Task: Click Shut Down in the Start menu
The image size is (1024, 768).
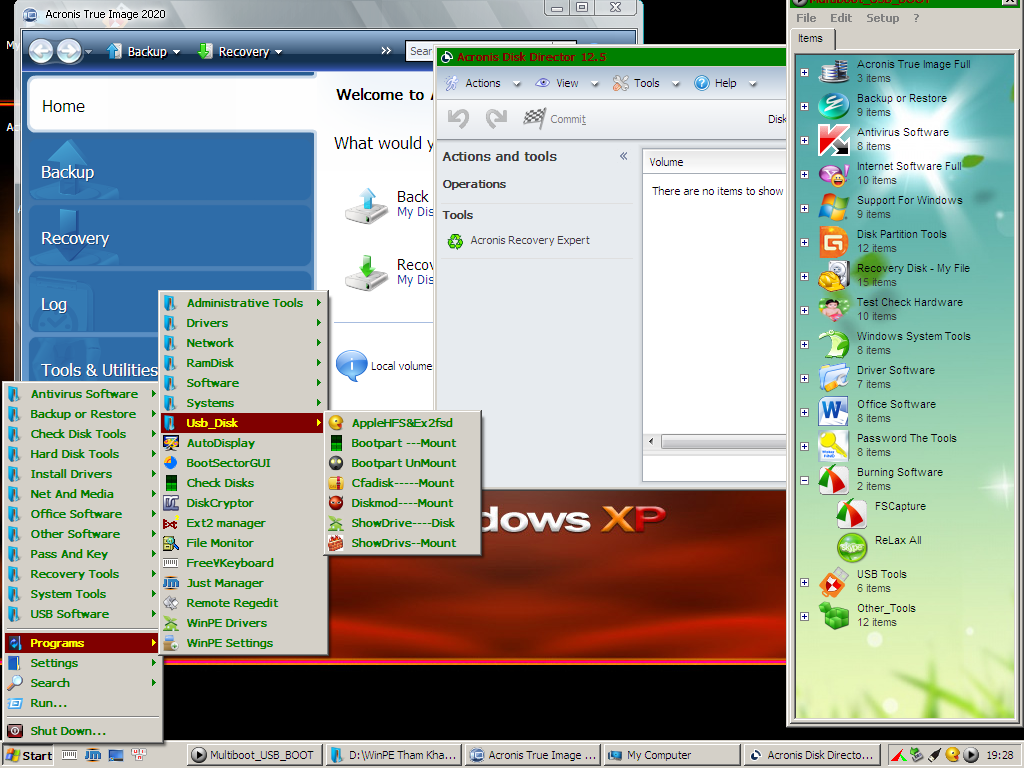Action: [82, 731]
